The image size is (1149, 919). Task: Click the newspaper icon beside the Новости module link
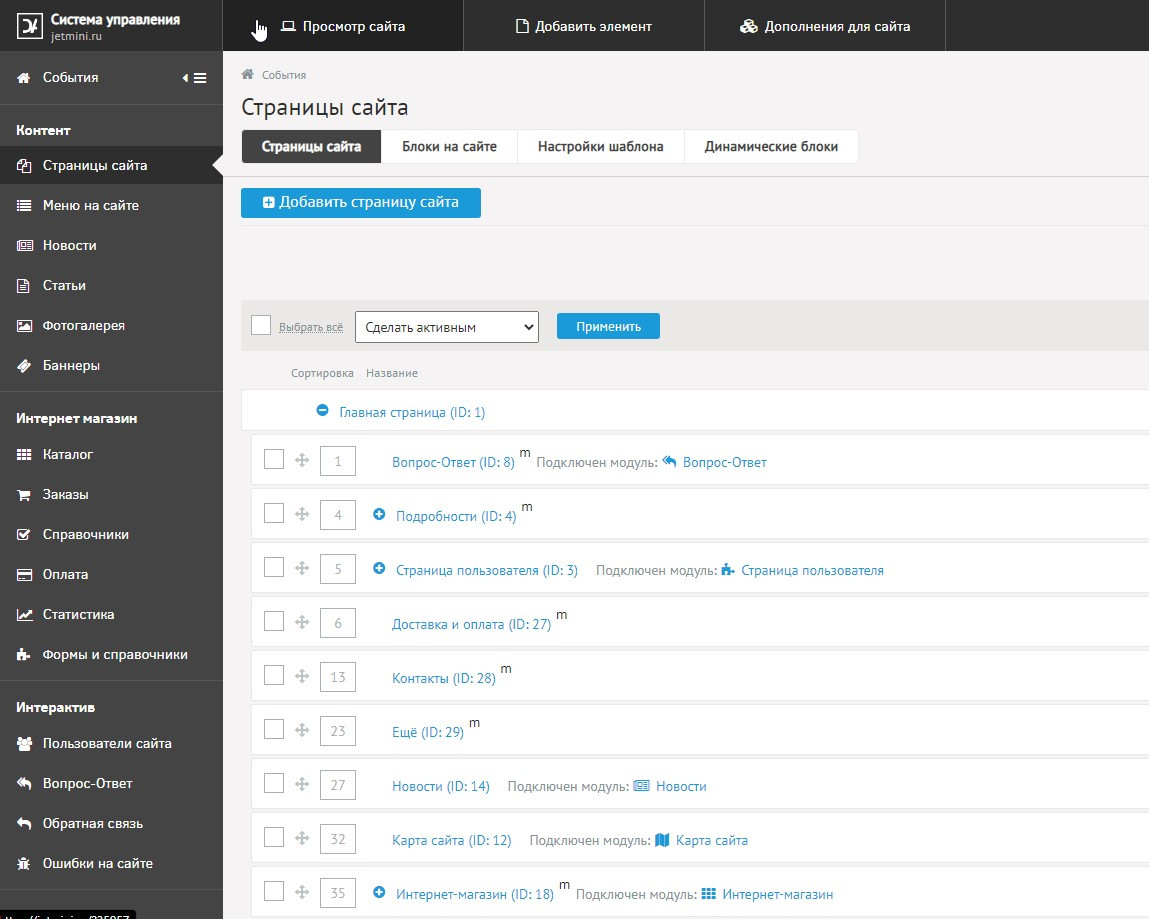click(641, 786)
